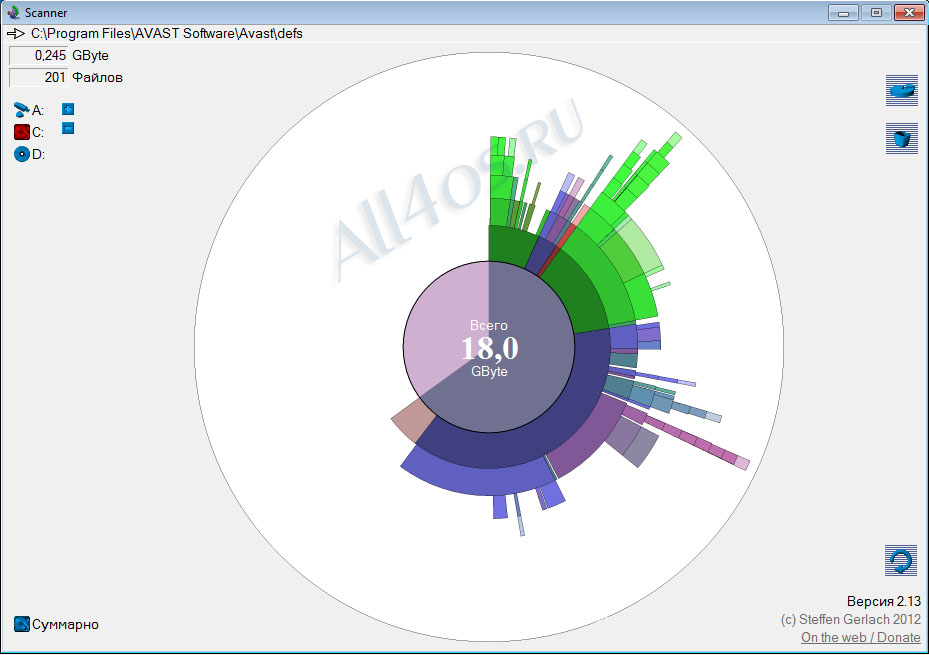Click the 0,245 GByte size field
This screenshot has height=655, width=929.
tap(39, 56)
